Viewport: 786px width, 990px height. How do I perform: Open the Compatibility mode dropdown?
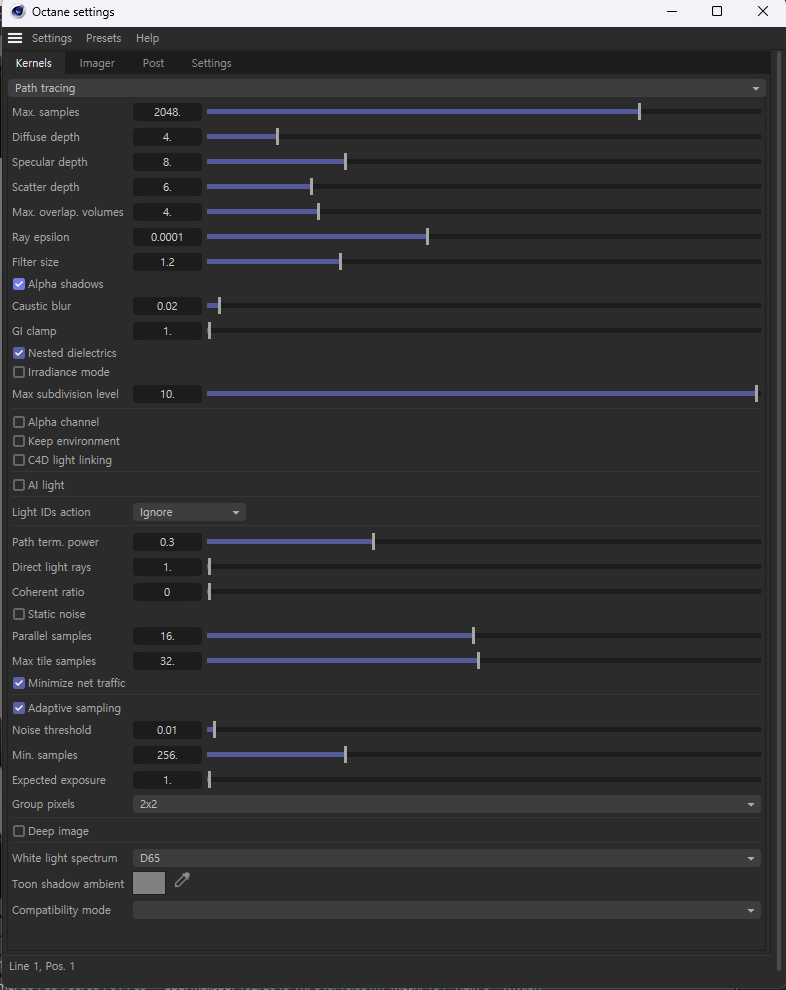pos(446,910)
